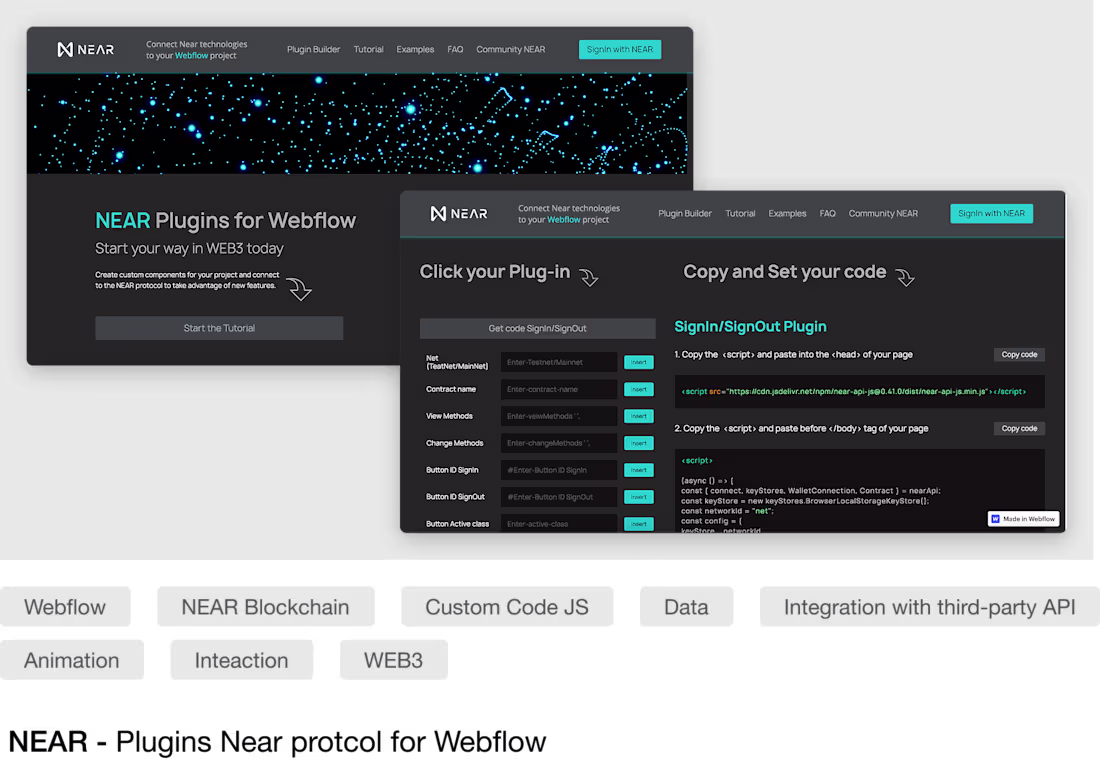Click SignIn with NEAR in the front window
This screenshot has height=761, width=1100.
point(991,214)
